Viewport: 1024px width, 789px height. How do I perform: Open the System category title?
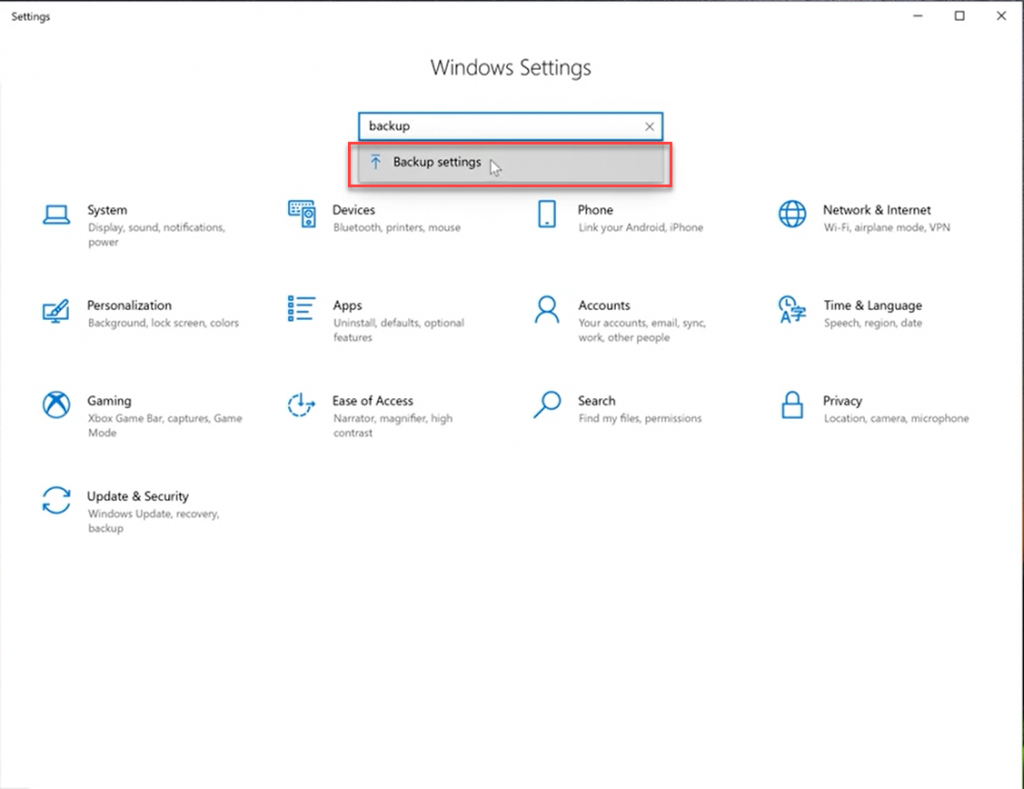(x=107, y=210)
